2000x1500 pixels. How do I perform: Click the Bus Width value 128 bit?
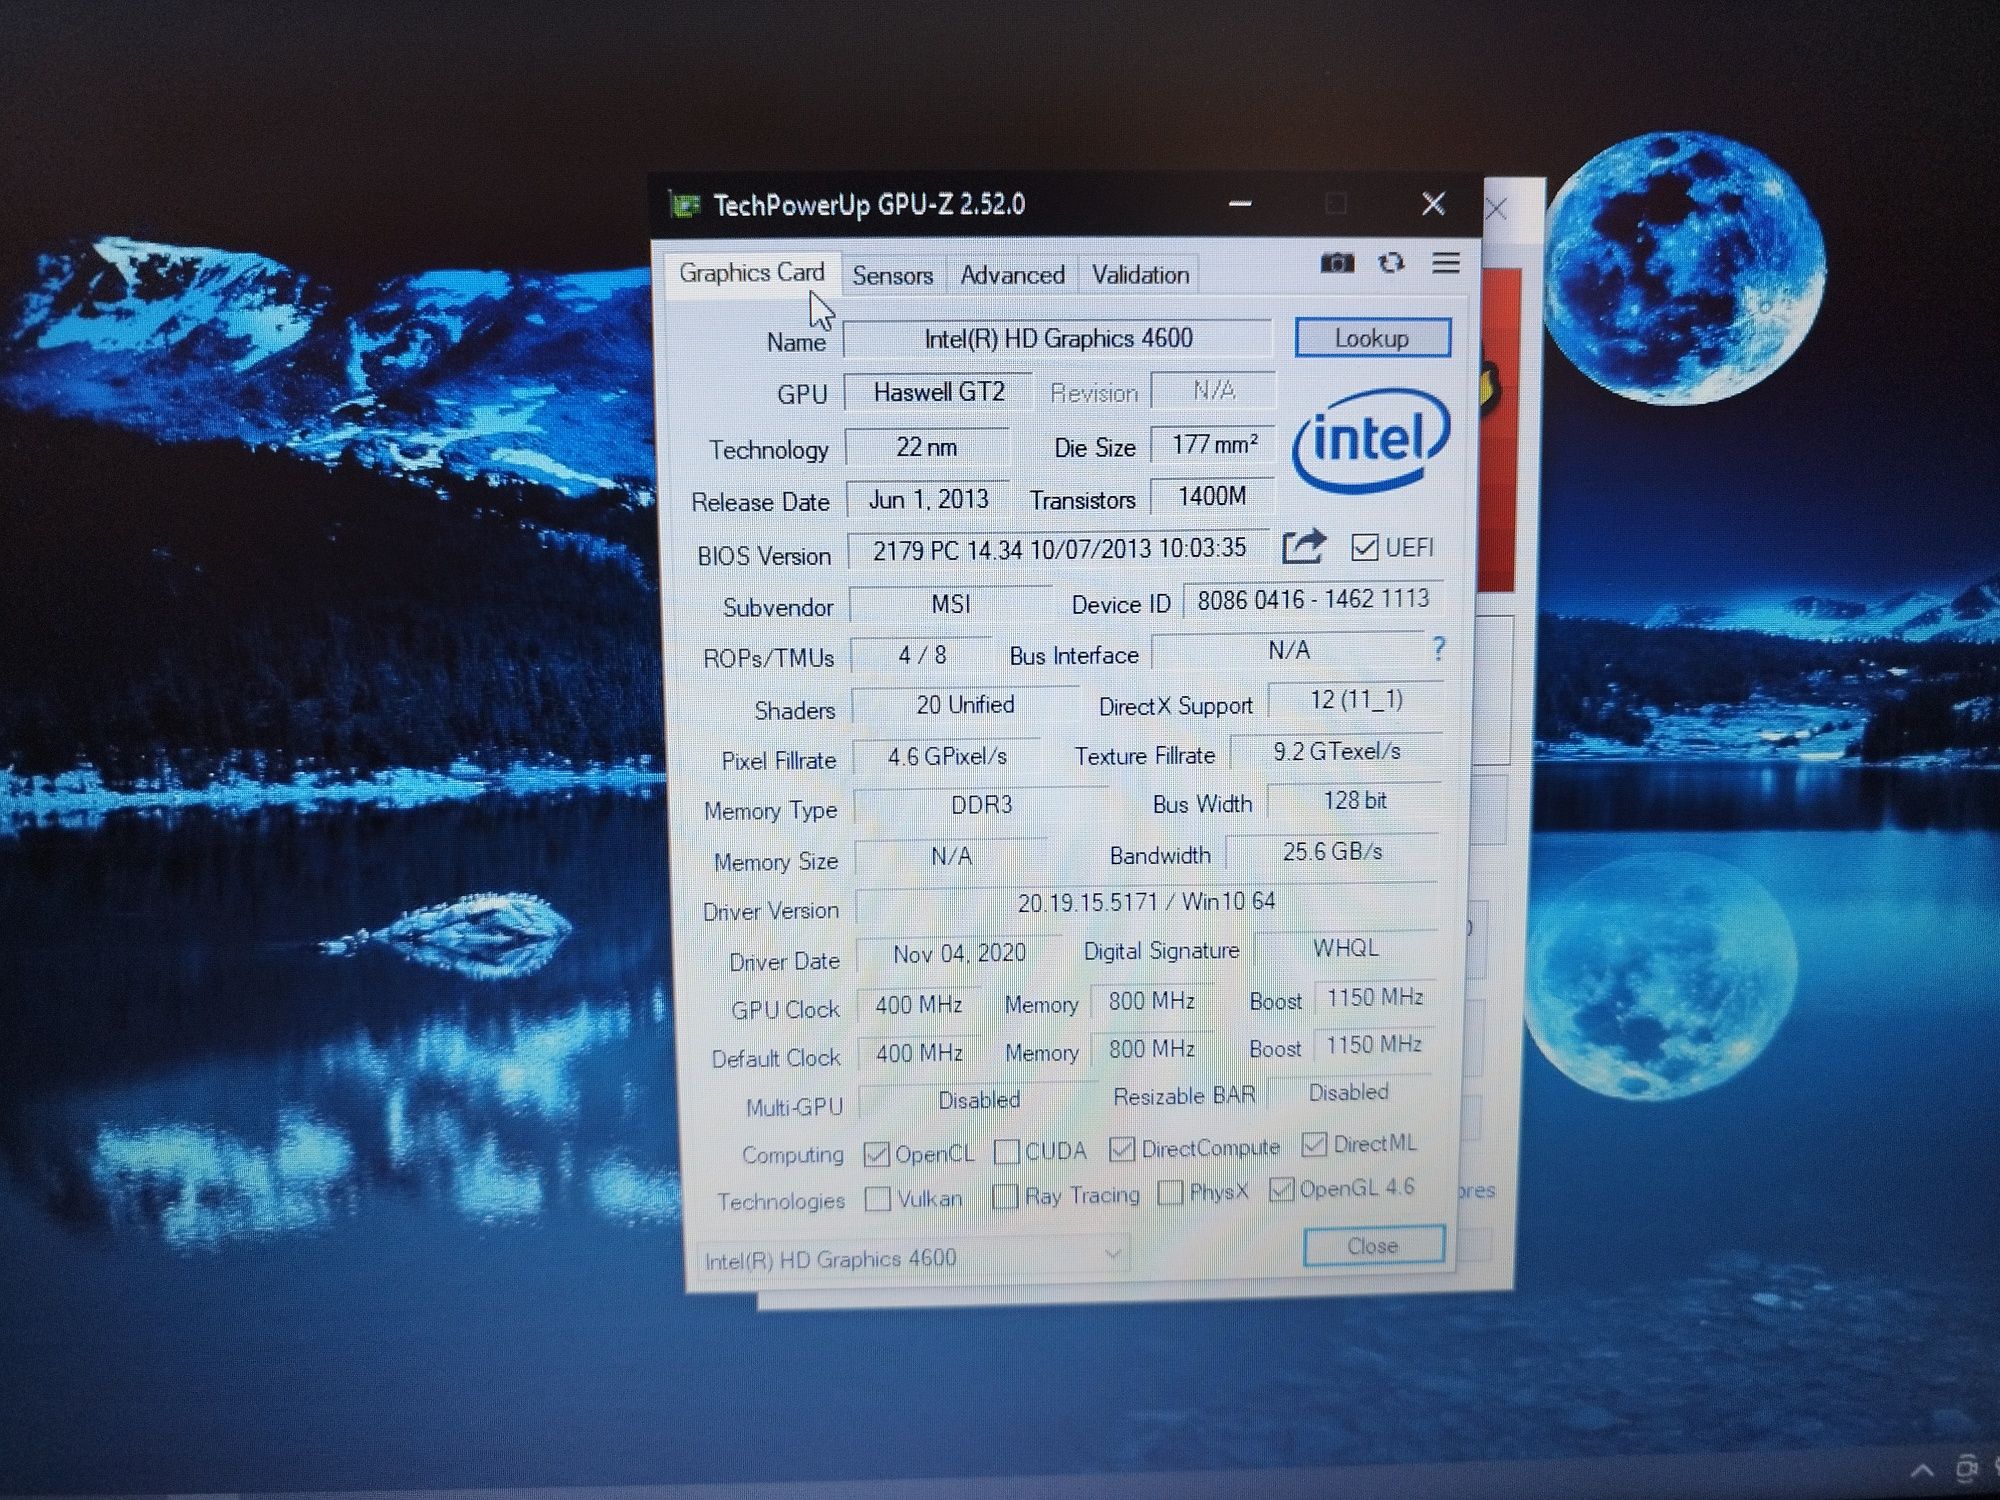click(1355, 800)
